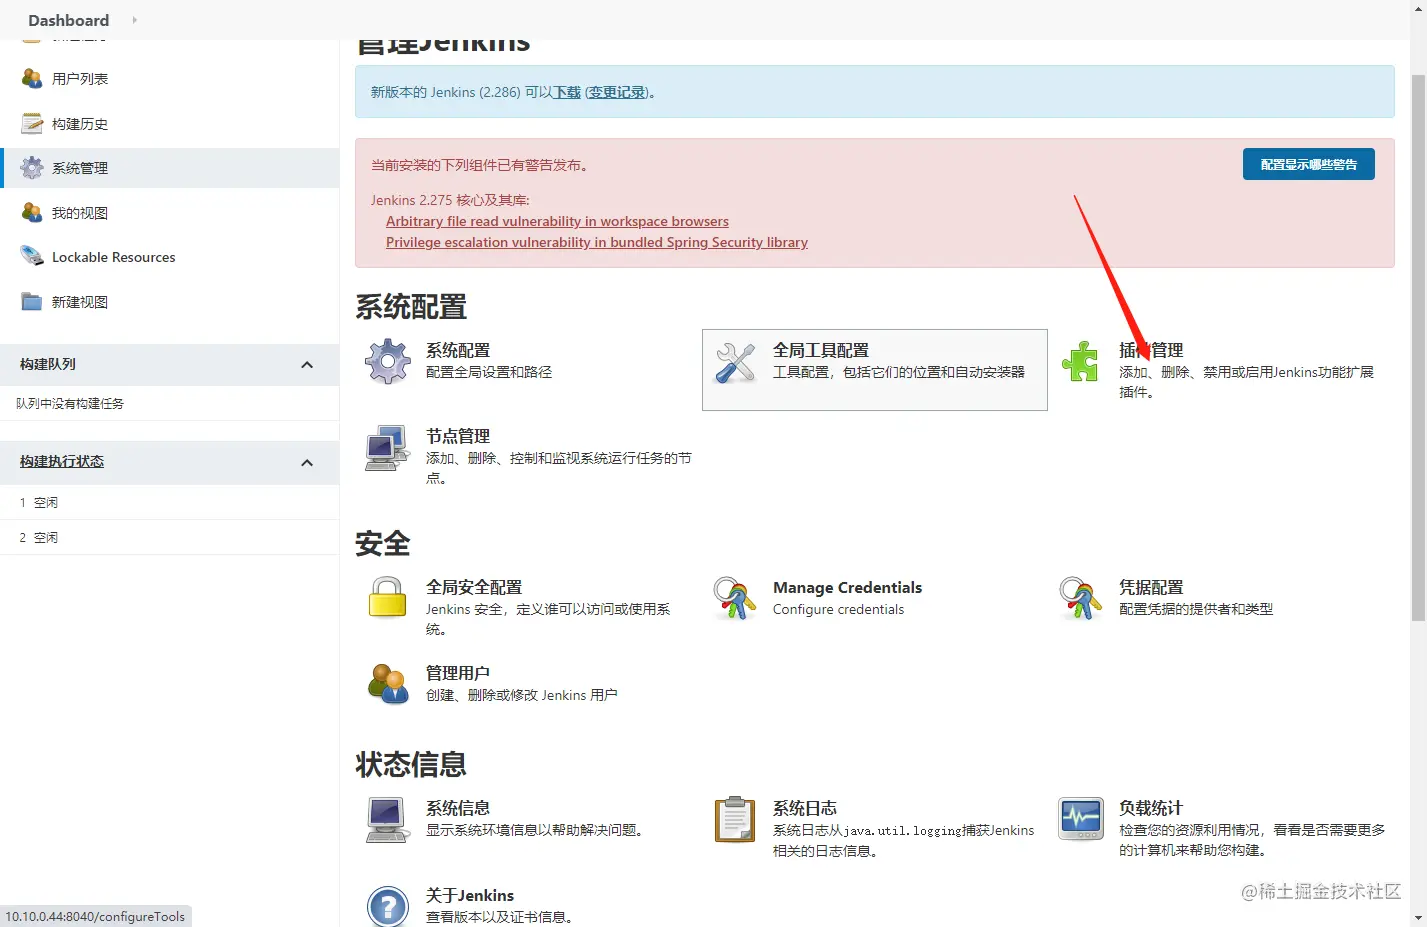Click the 节点管理 computer icon
1427x927 pixels.
388,447
